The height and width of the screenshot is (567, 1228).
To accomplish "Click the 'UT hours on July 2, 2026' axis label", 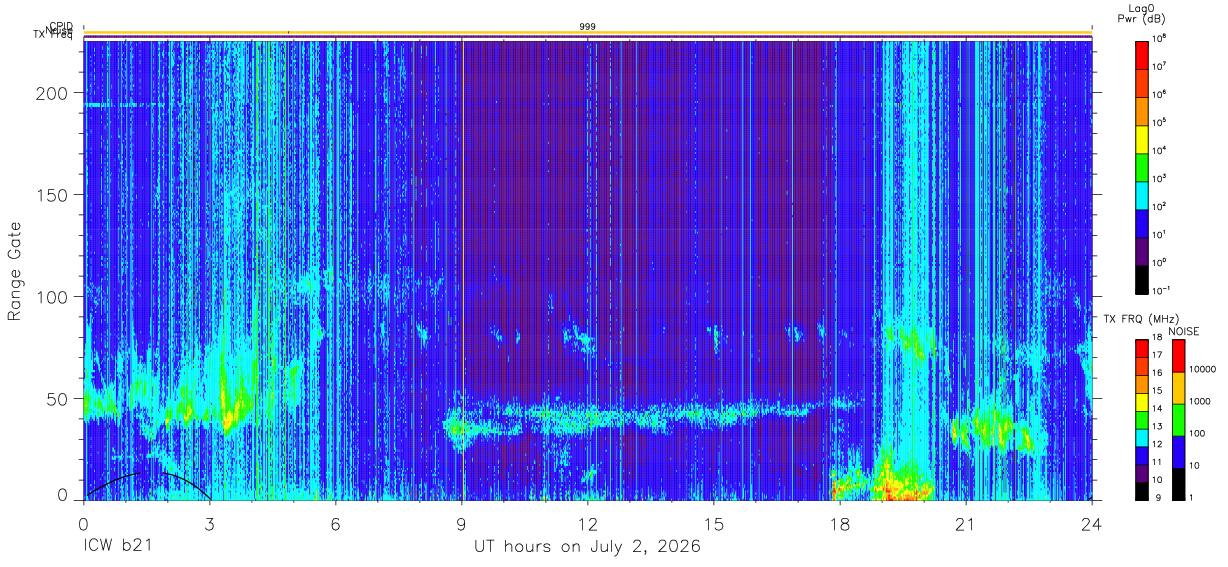I will click(586, 547).
